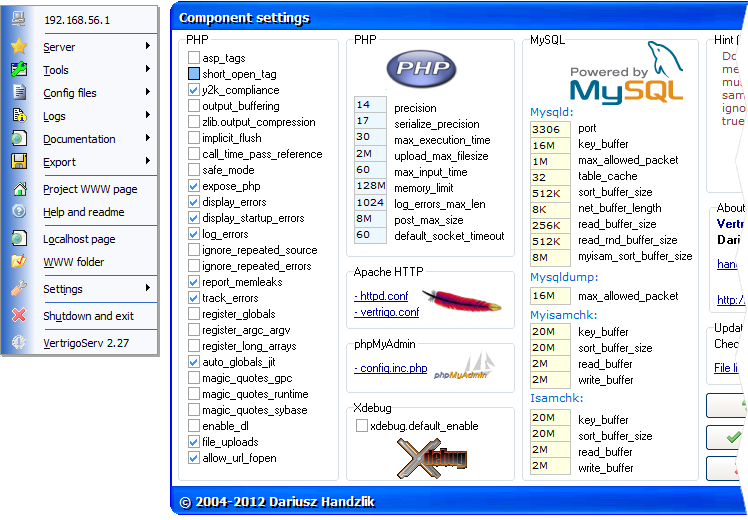Click the Mysqld port 3306 field
This screenshot has width=748, height=520.
click(x=550, y=129)
